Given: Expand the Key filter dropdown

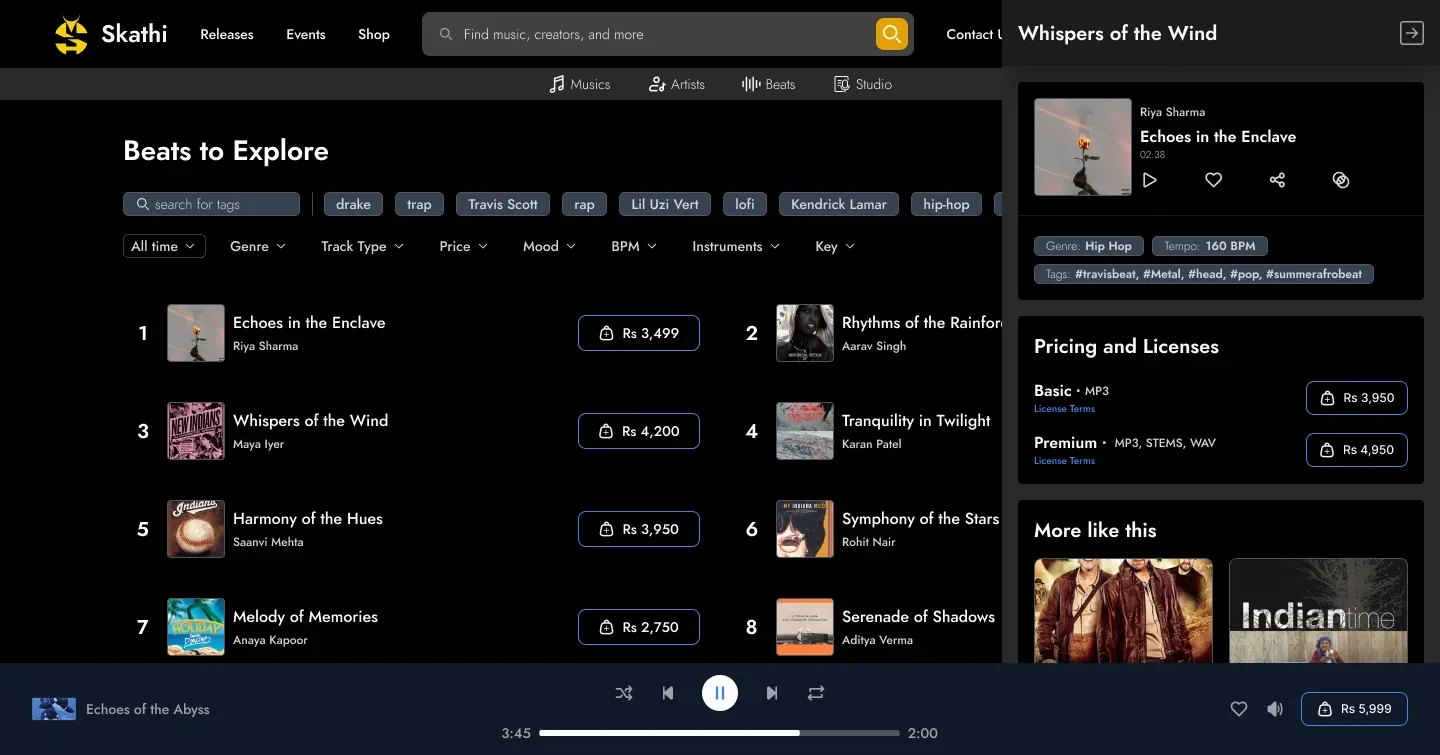Looking at the screenshot, I should tap(835, 246).
